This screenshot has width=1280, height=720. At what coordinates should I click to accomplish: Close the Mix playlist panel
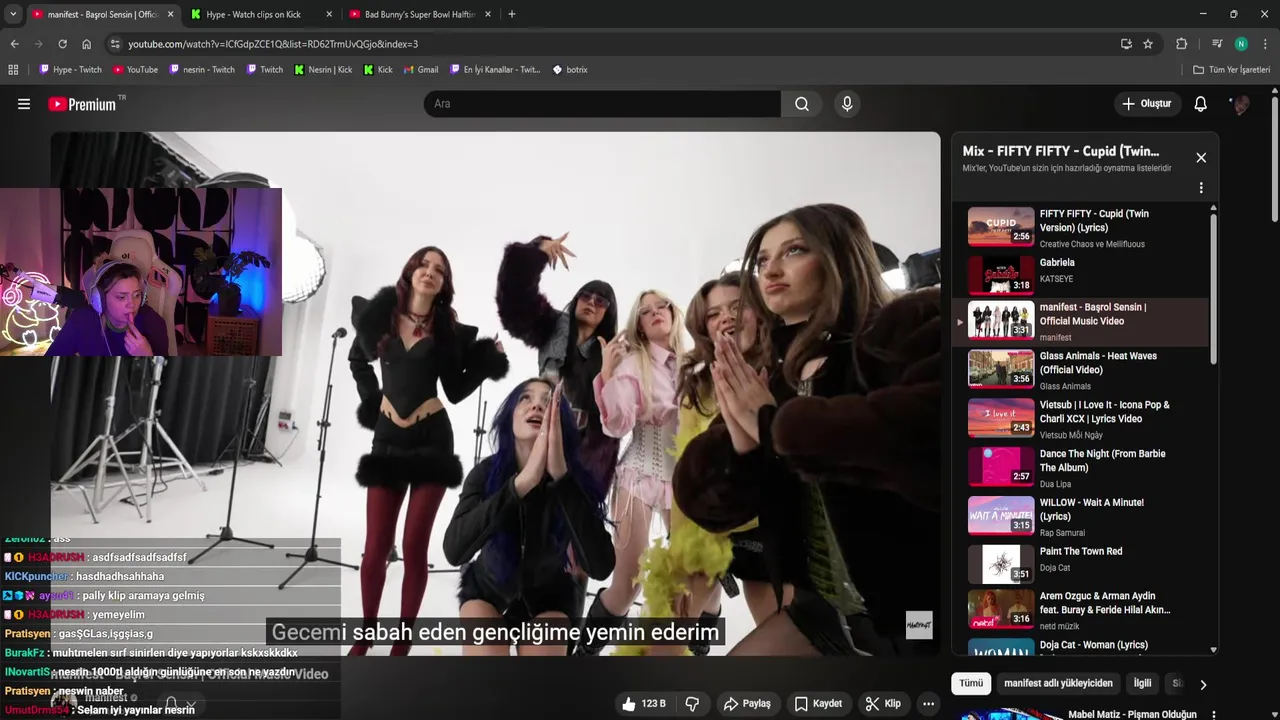[x=1201, y=158]
